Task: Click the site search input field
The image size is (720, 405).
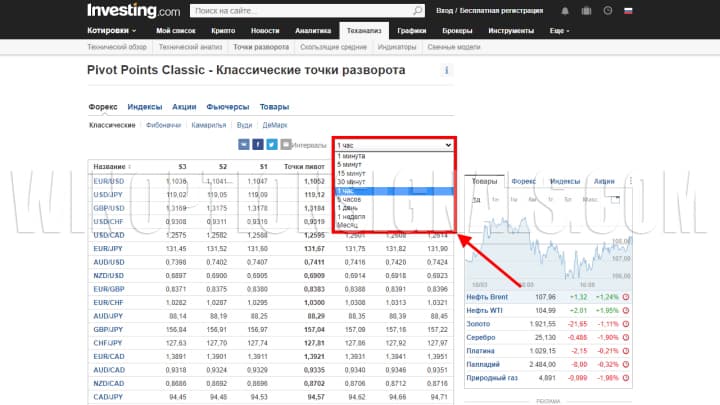Action: pos(301,11)
